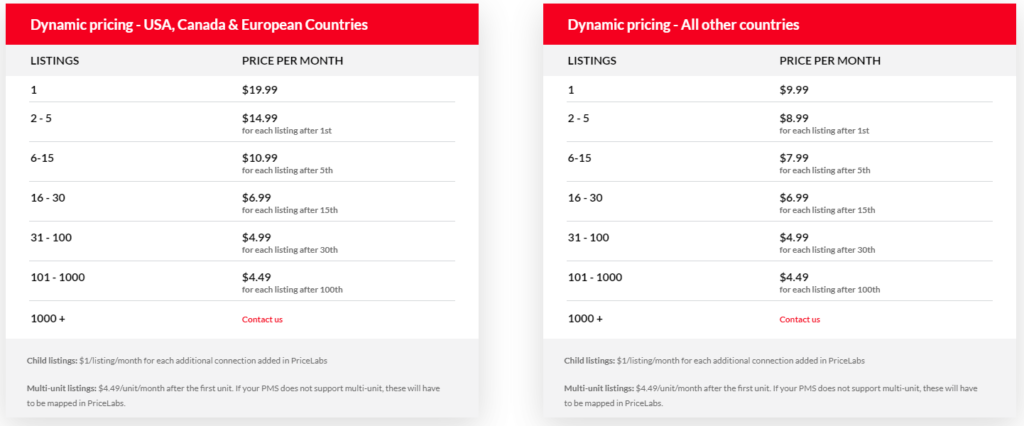Click the All other countries pricing header

tap(683, 25)
